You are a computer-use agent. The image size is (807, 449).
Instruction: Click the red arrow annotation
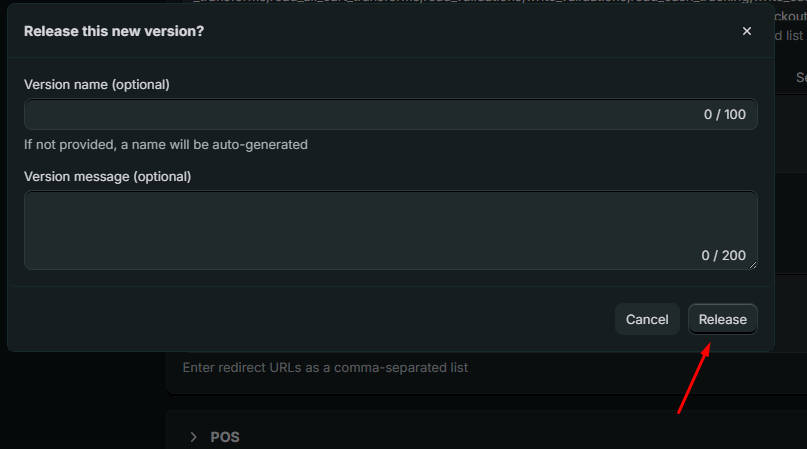[x=695, y=377]
